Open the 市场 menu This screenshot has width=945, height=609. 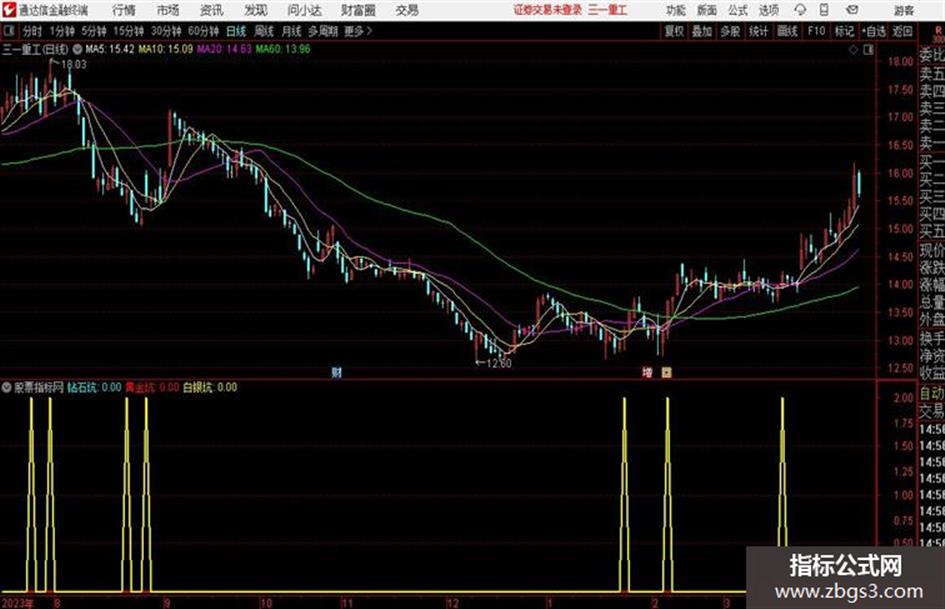coord(168,10)
